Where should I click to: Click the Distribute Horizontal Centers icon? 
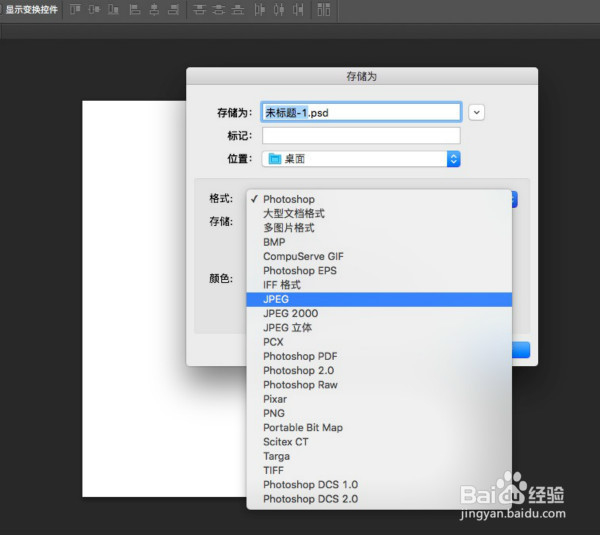coord(279,9)
